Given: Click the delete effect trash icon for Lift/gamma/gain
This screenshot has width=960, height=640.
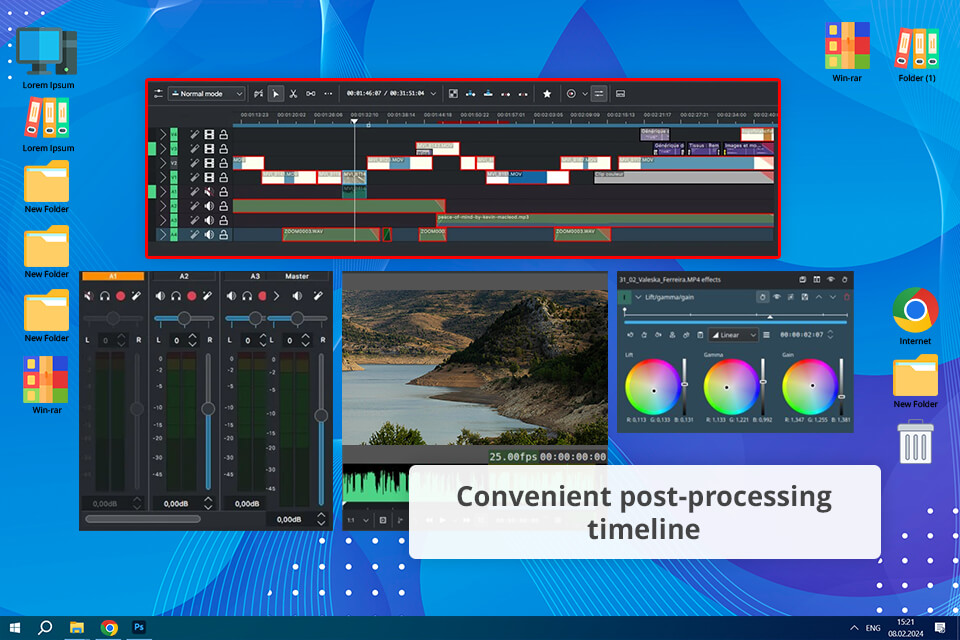Looking at the screenshot, I should [x=847, y=297].
